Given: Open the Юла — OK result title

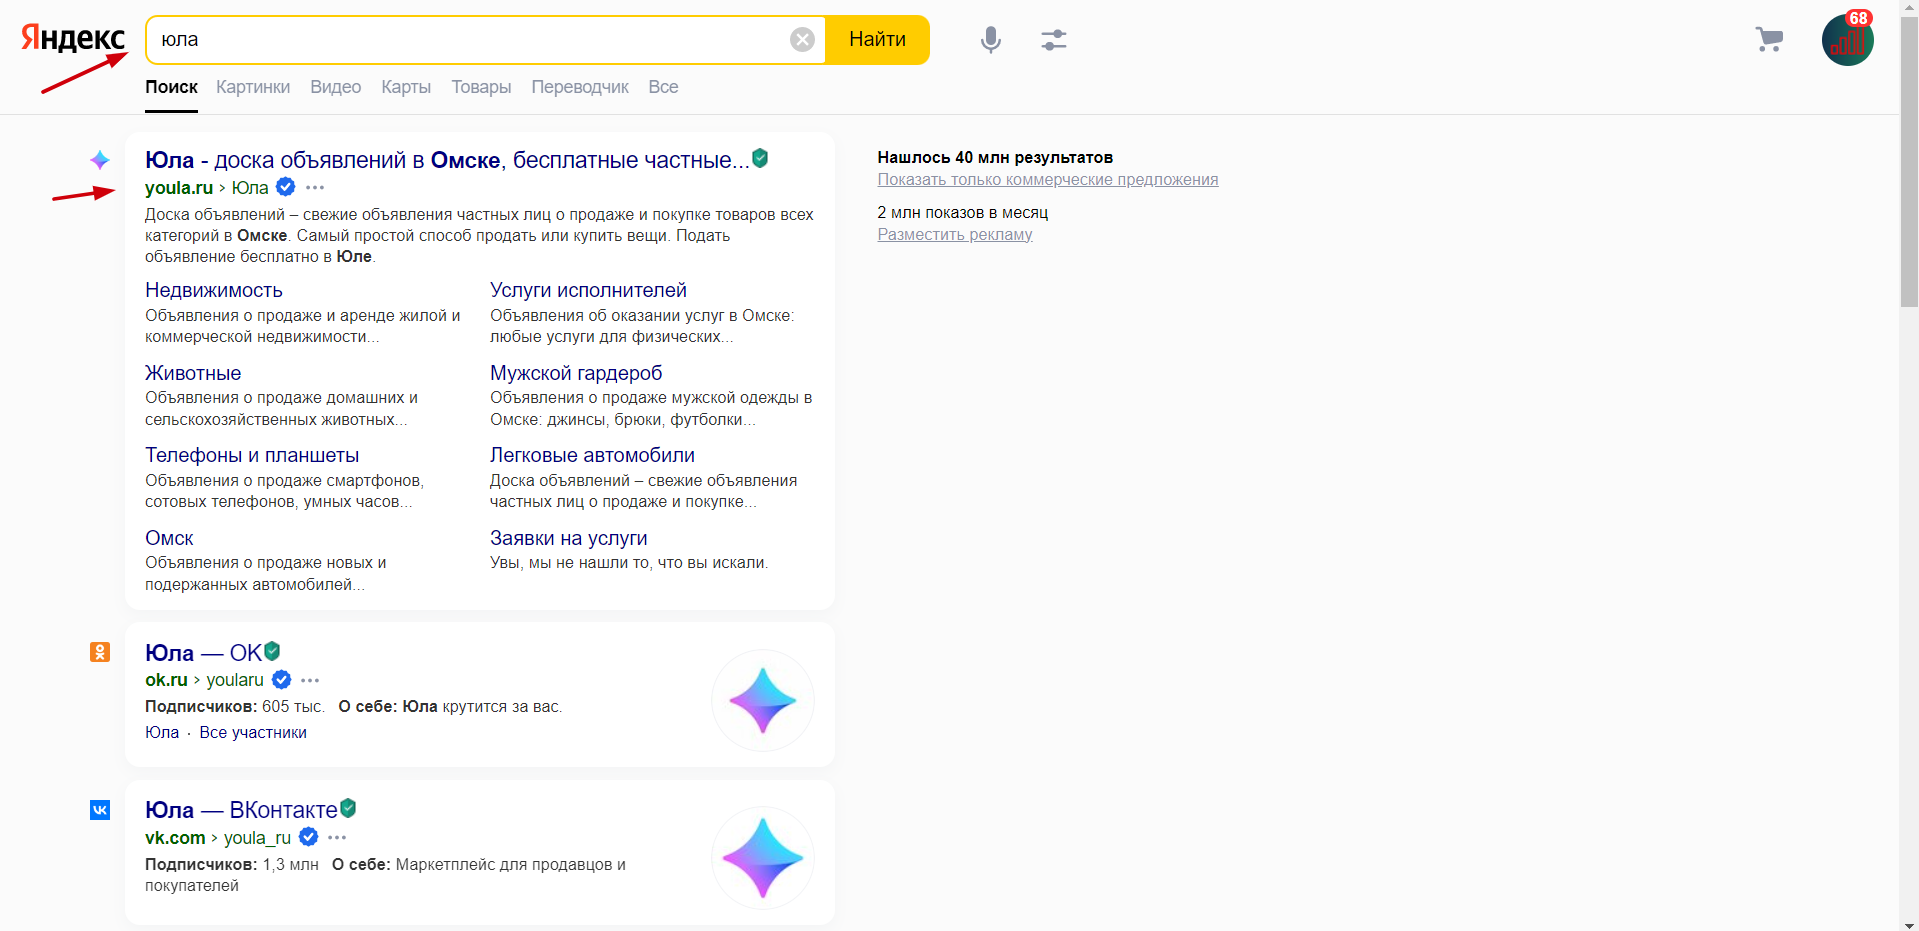Looking at the screenshot, I should click(203, 653).
